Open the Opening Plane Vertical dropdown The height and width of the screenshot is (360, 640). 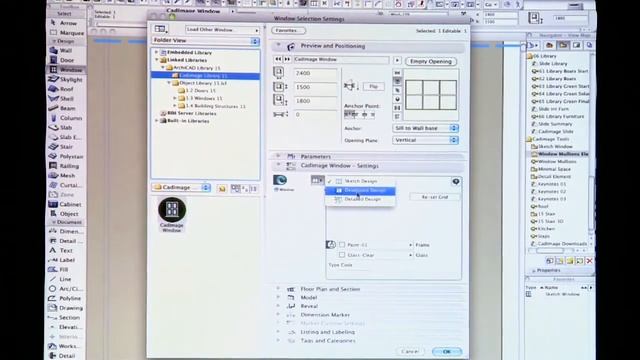pos(426,140)
